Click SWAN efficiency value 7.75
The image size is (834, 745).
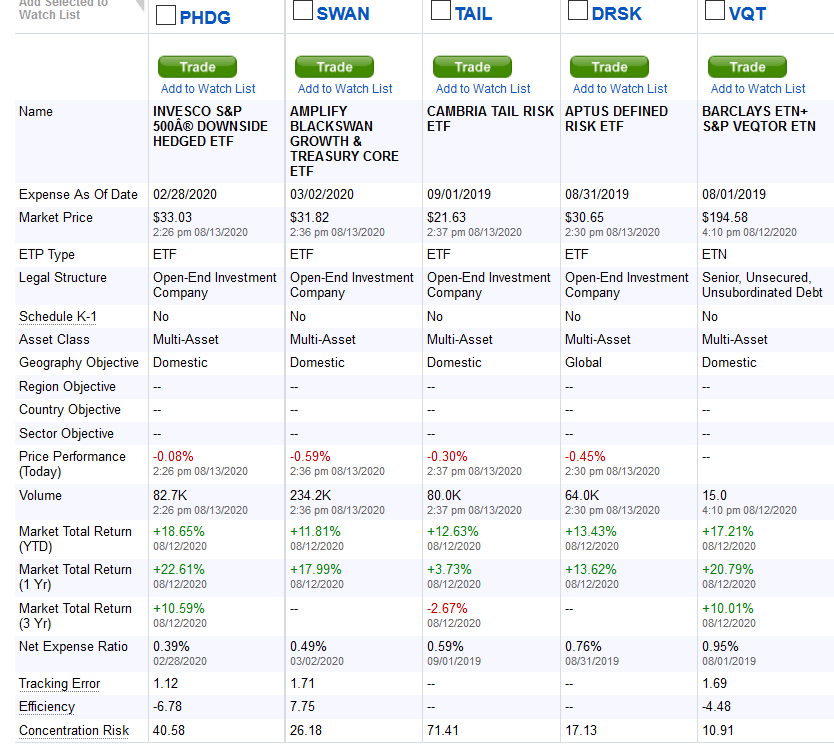302,707
